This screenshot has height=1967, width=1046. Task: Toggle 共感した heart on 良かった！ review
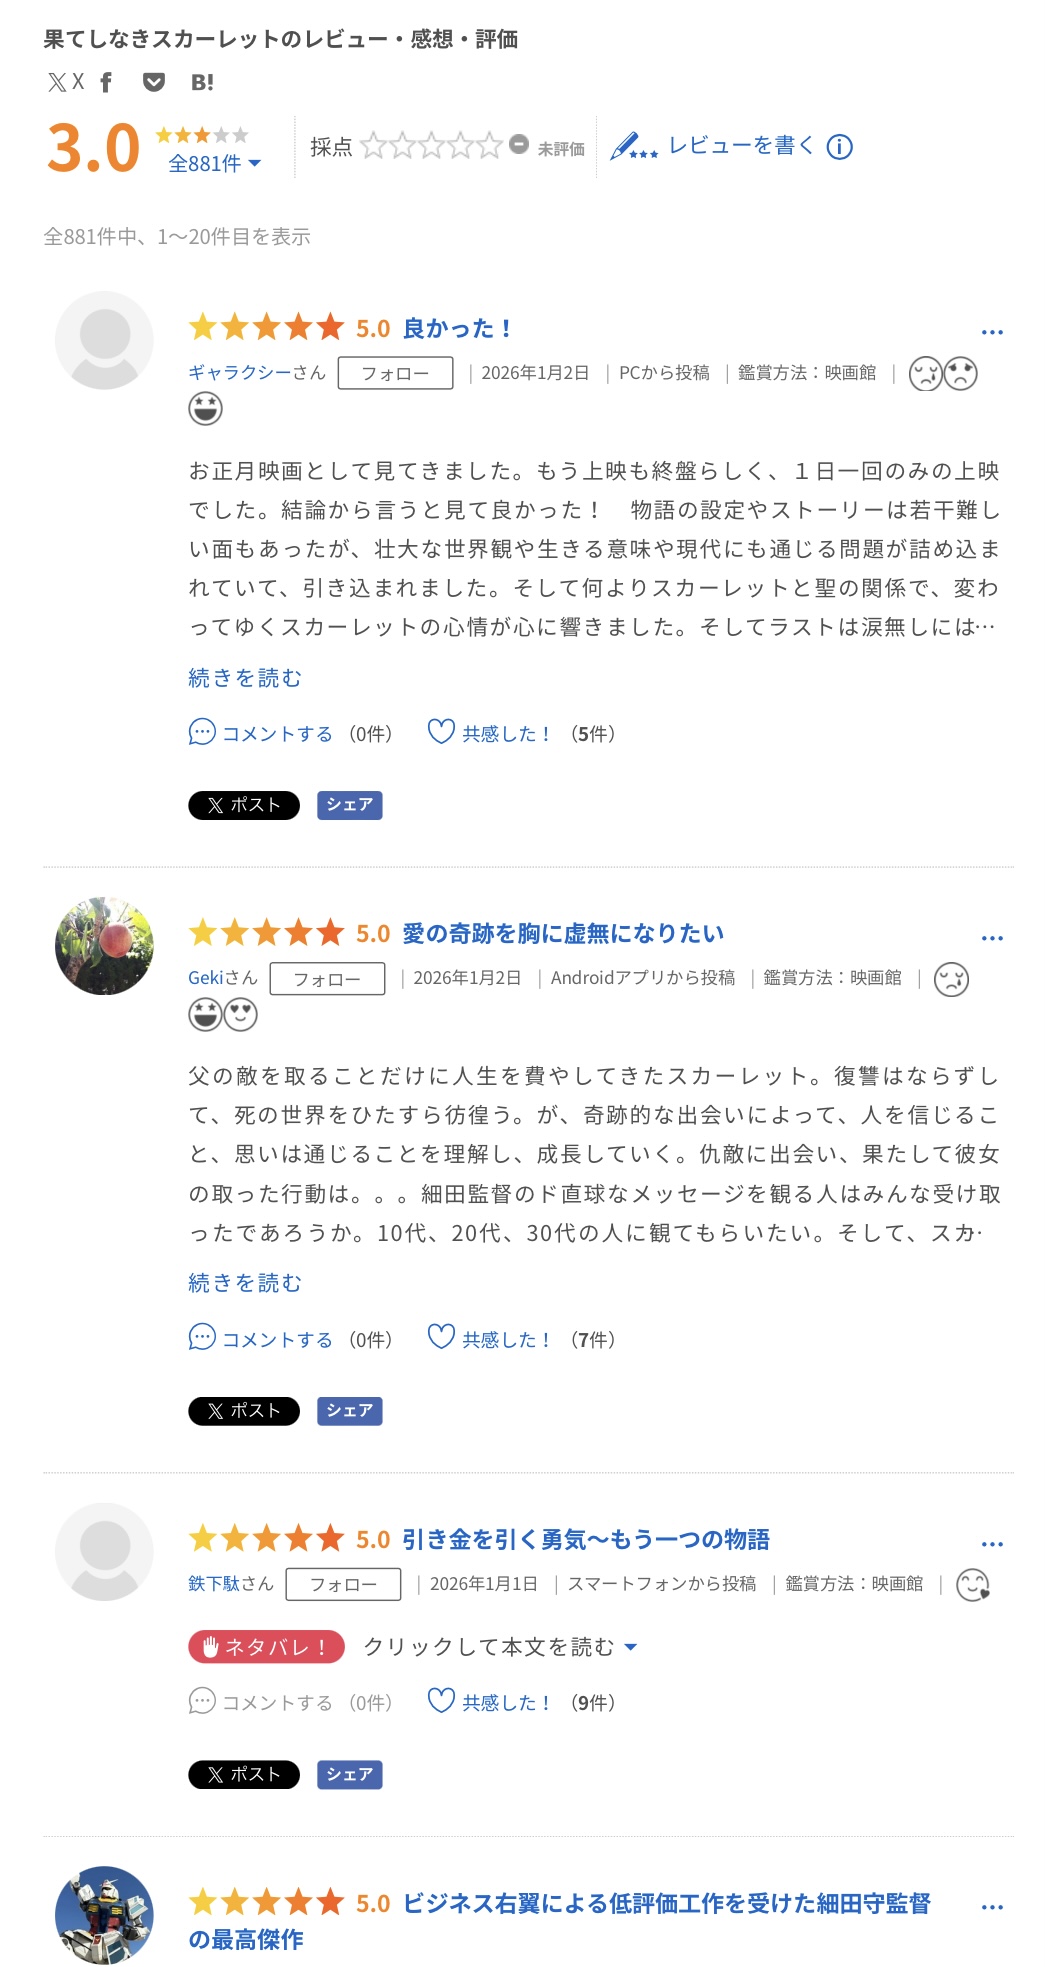(x=441, y=732)
